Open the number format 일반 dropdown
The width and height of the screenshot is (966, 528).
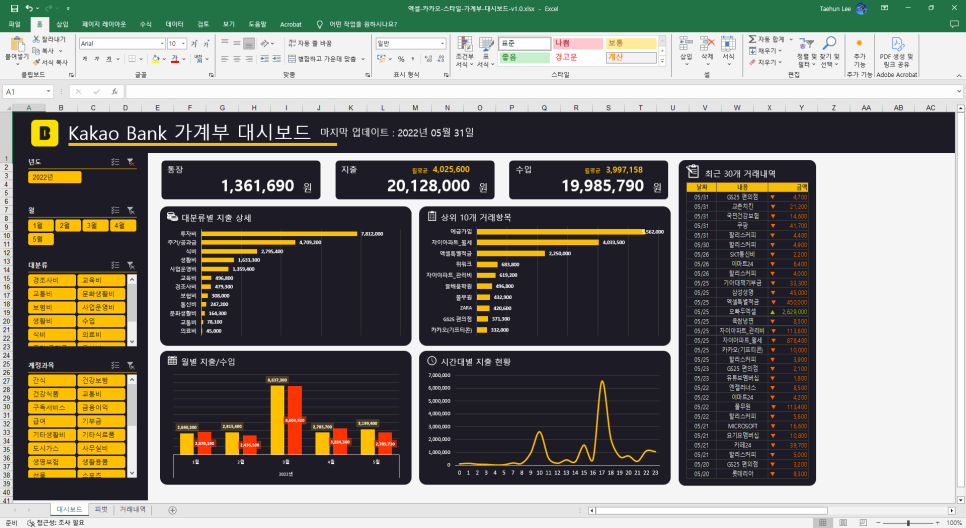(442, 44)
